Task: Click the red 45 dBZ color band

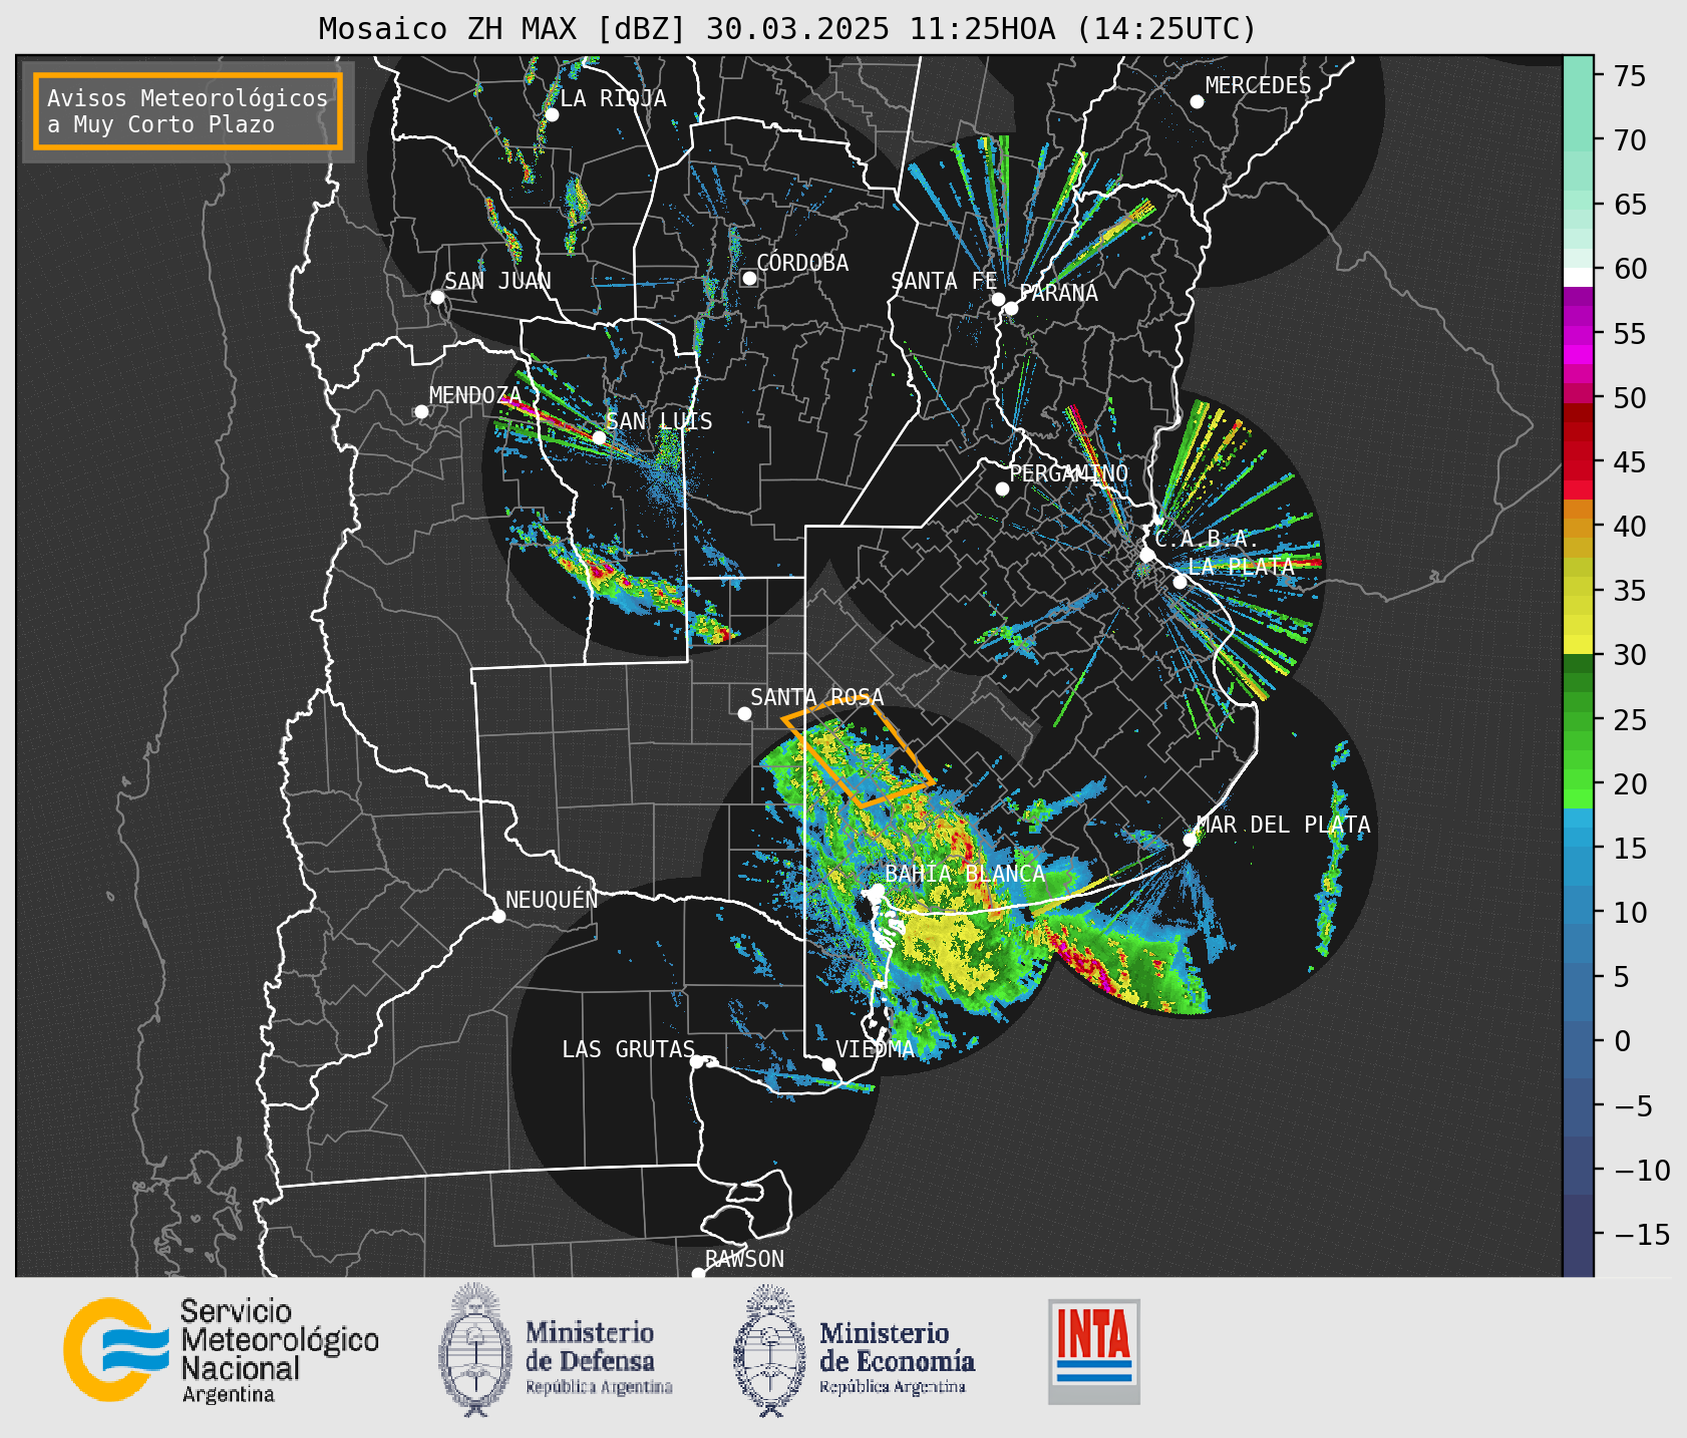Action: pos(1578,462)
